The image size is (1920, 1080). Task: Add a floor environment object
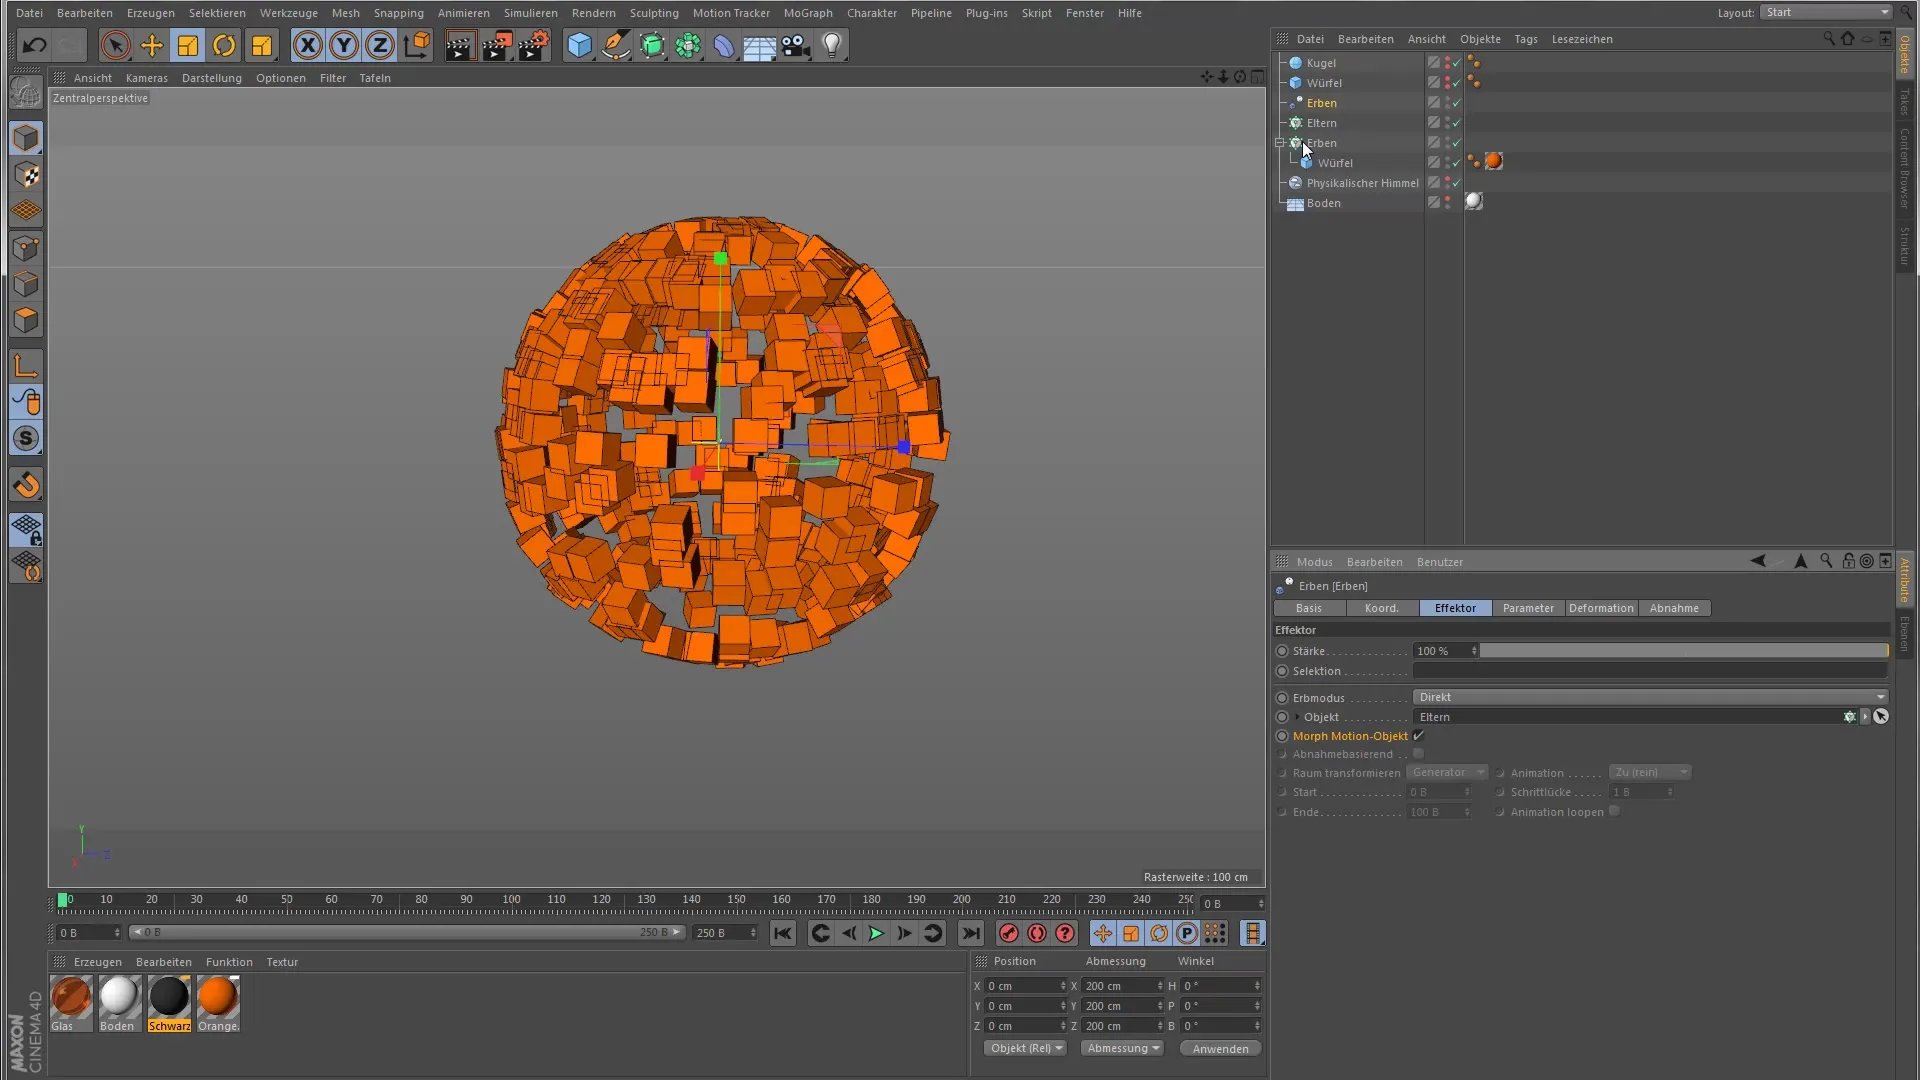760,45
